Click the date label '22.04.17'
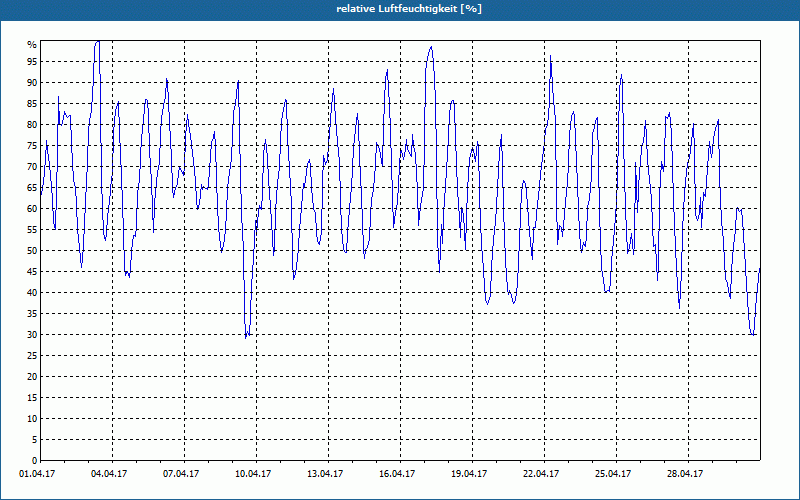Screen dimensions: 800x500 click(541, 474)
